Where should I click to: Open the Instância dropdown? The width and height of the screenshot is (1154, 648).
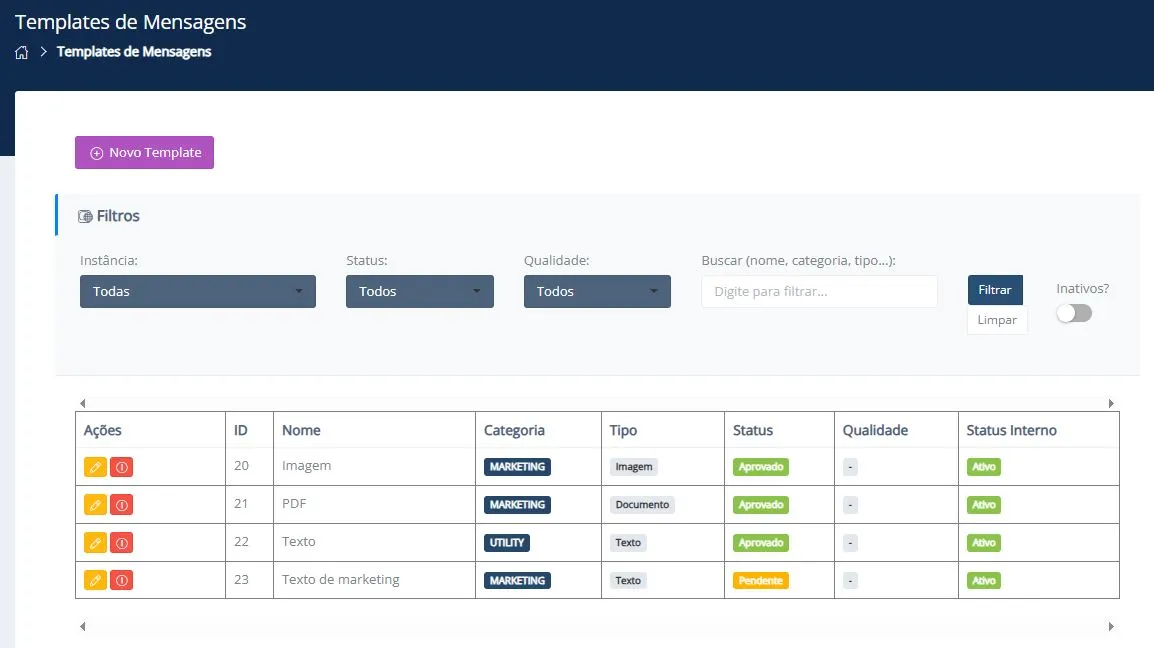[198, 292]
